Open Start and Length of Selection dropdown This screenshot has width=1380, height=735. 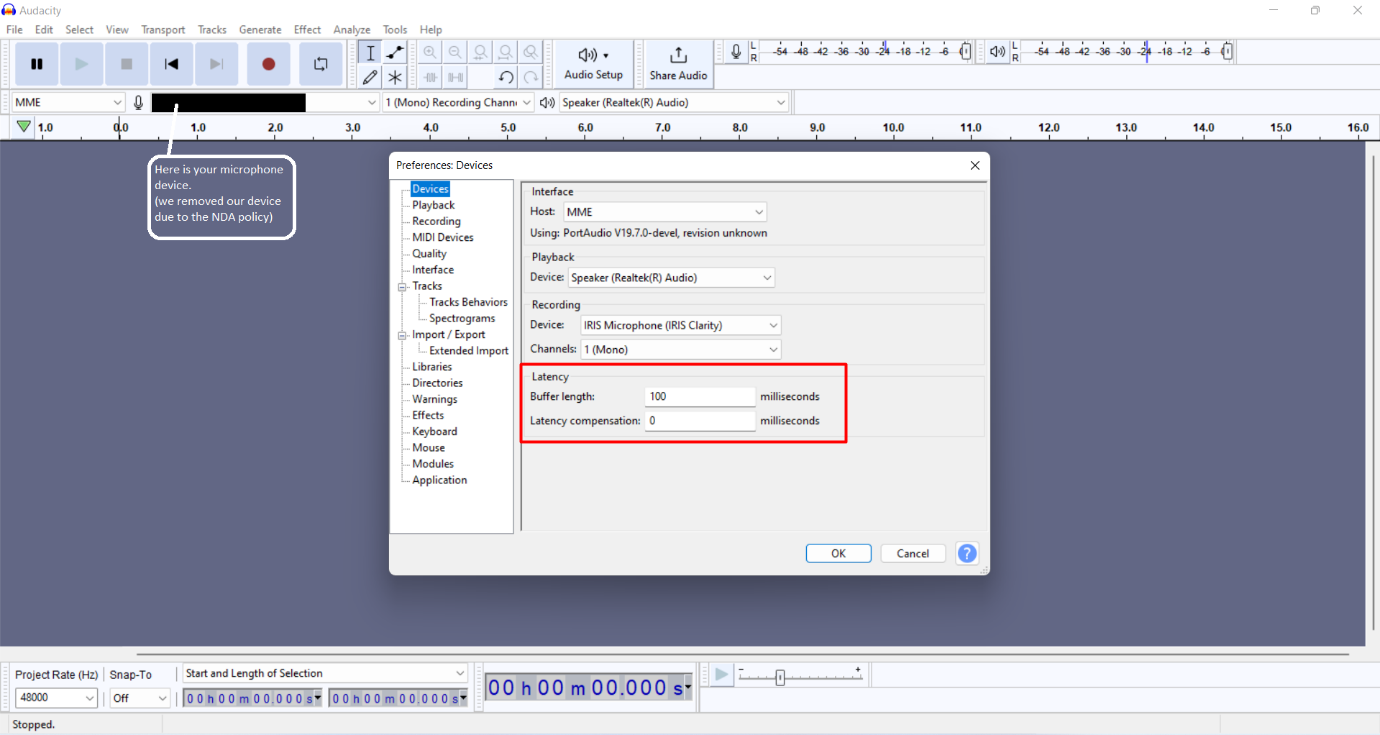click(325, 673)
